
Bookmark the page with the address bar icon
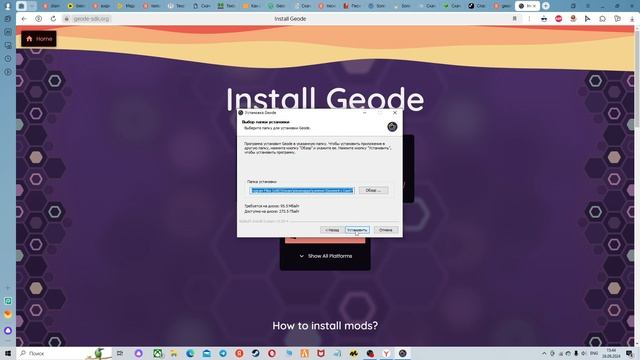515,19
